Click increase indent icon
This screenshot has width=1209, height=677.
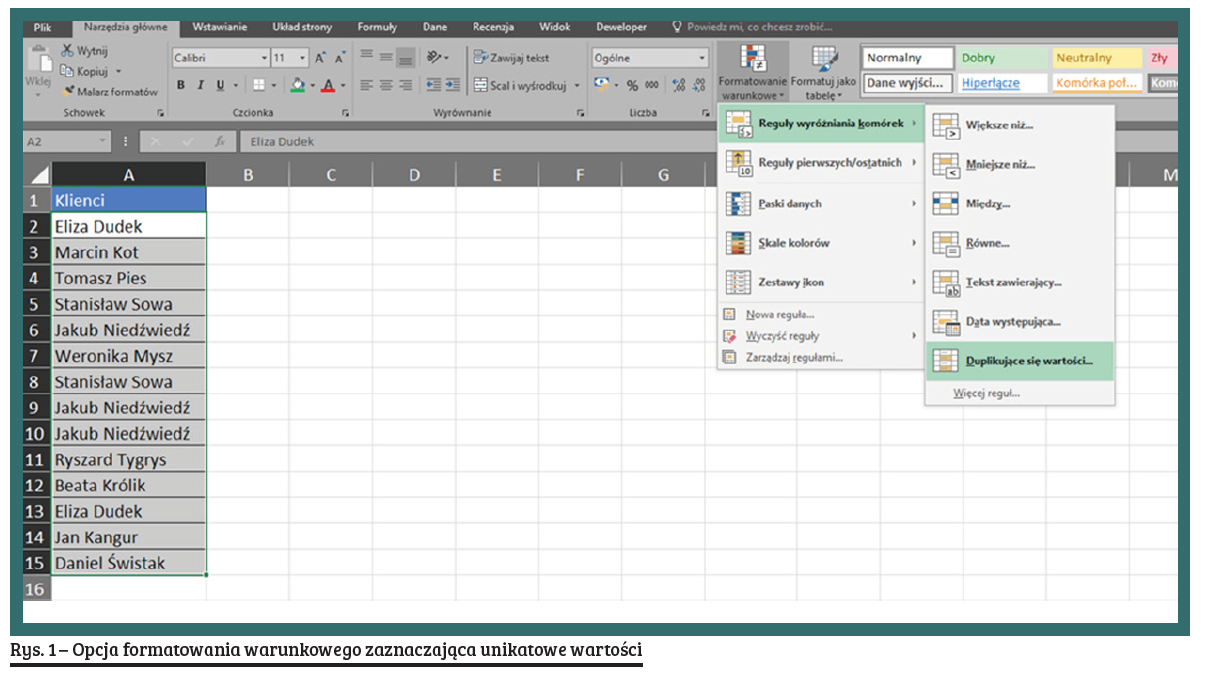[453, 86]
